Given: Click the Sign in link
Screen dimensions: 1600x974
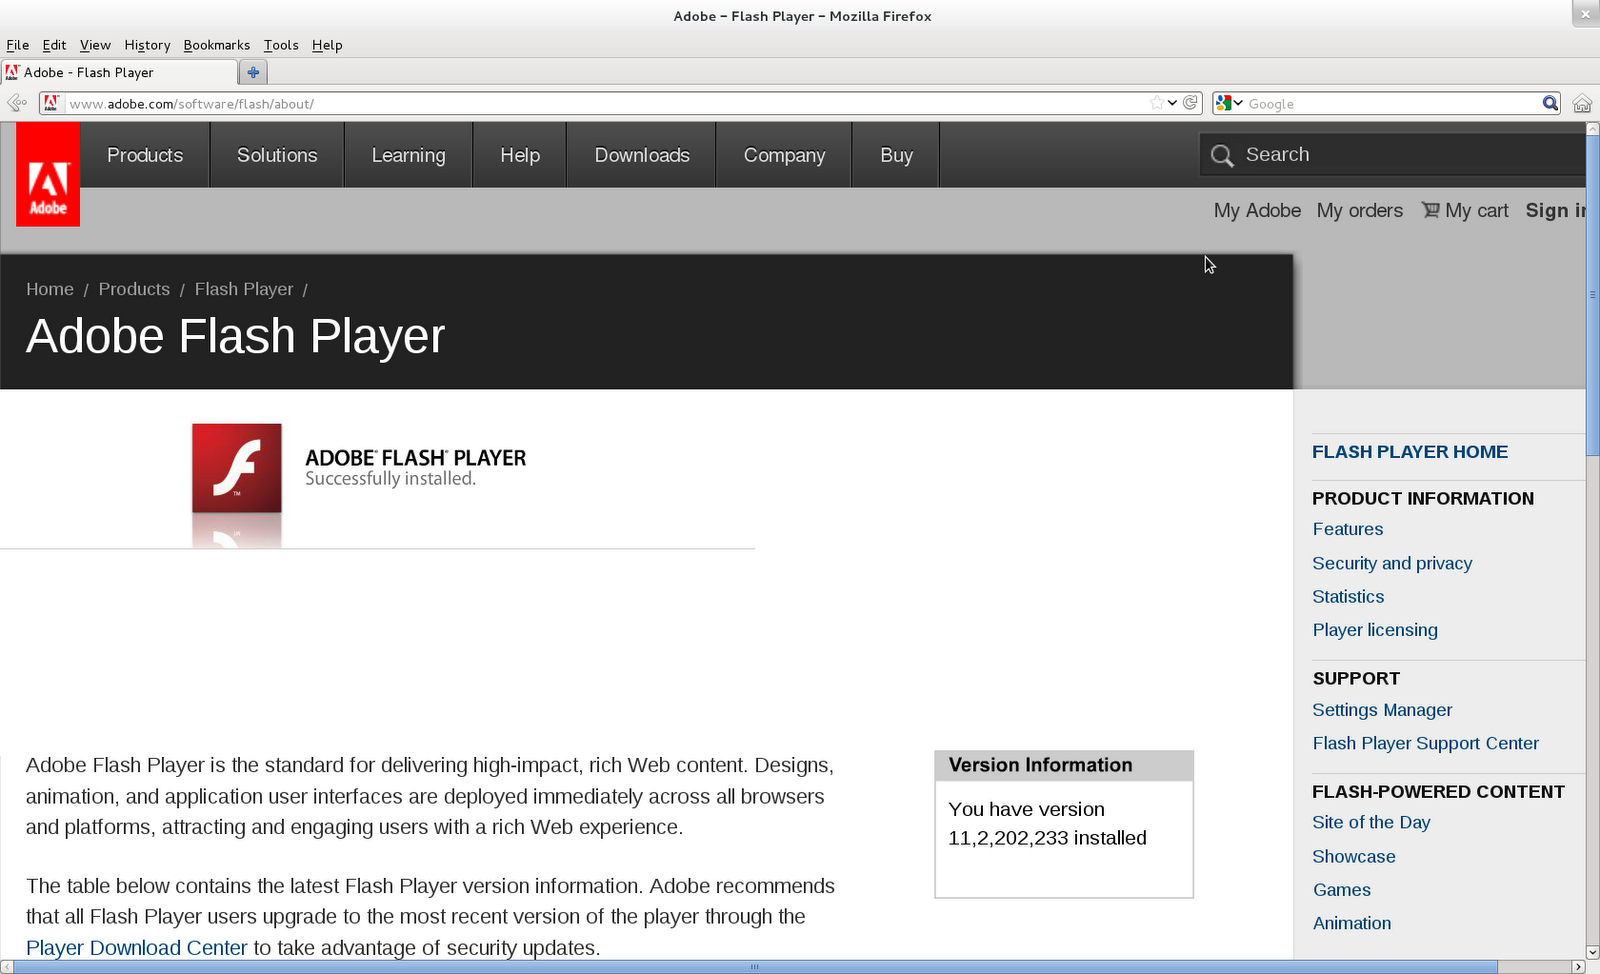Looking at the screenshot, I should pos(1555,210).
